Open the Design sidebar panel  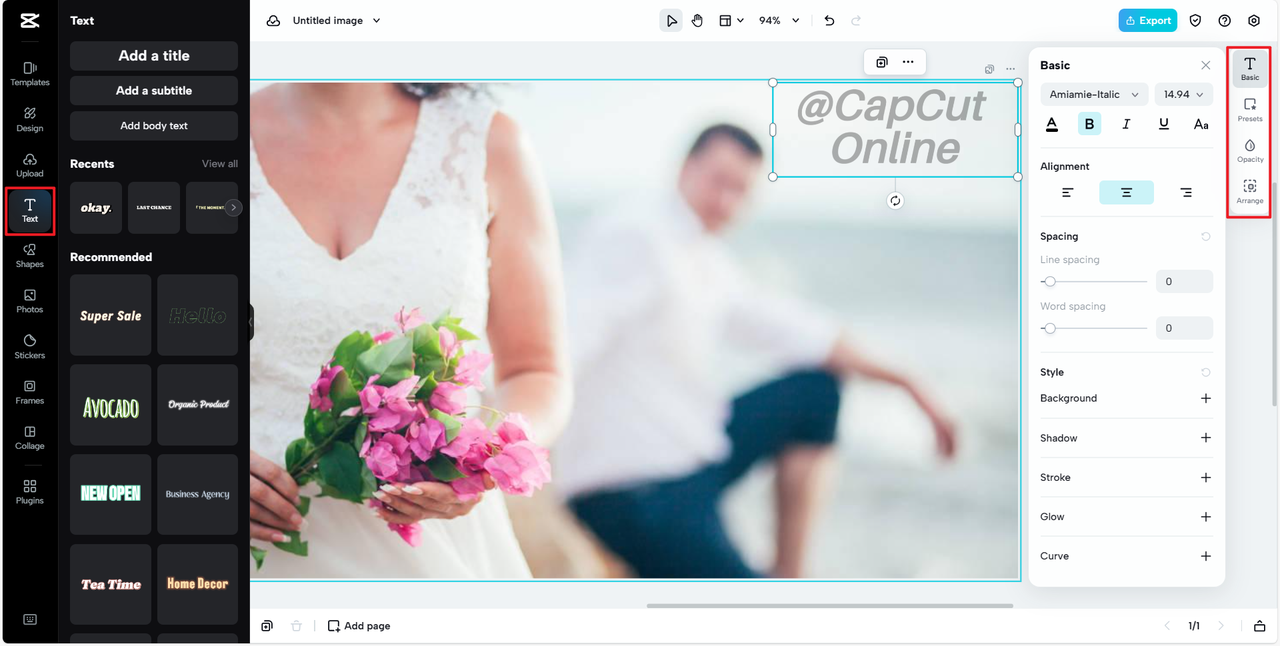coord(30,120)
